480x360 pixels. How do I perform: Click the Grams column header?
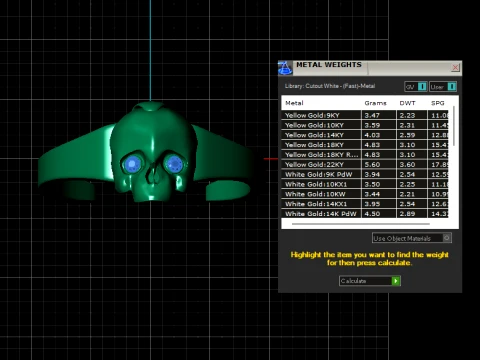tap(375, 103)
